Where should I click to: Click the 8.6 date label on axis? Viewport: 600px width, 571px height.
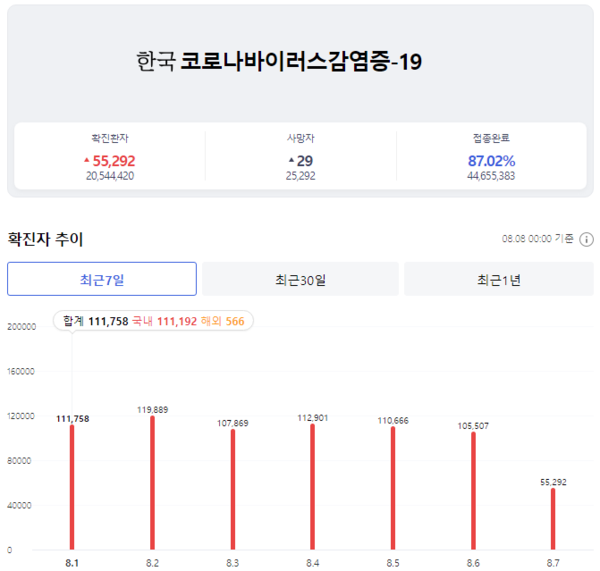point(473,563)
